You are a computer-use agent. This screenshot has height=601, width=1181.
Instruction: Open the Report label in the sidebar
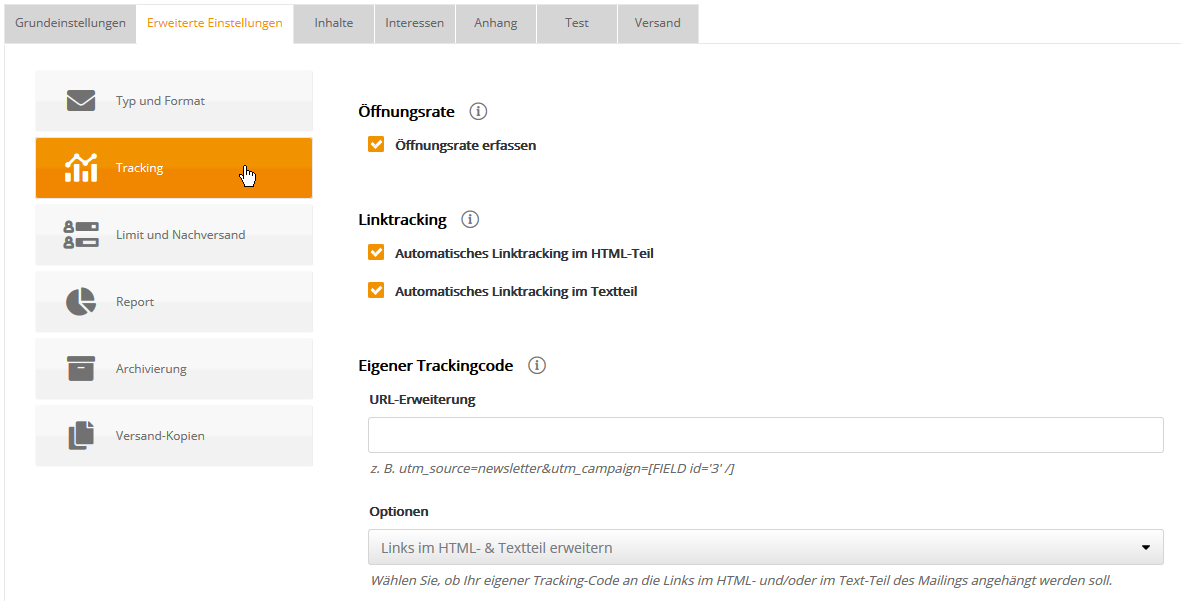click(135, 302)
